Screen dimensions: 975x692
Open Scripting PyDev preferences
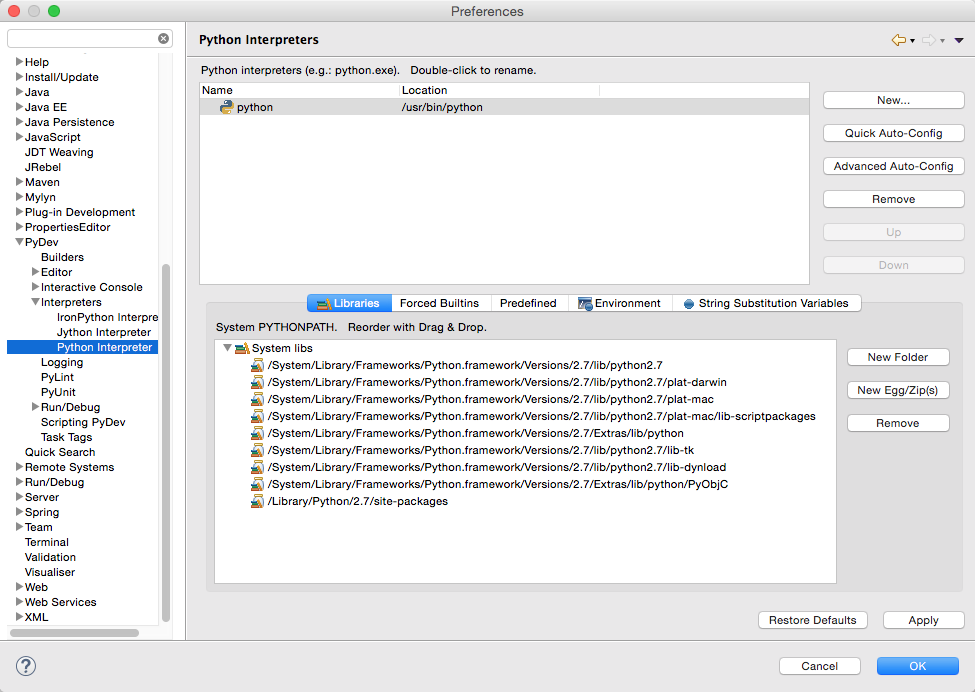[x=83, y=422]
